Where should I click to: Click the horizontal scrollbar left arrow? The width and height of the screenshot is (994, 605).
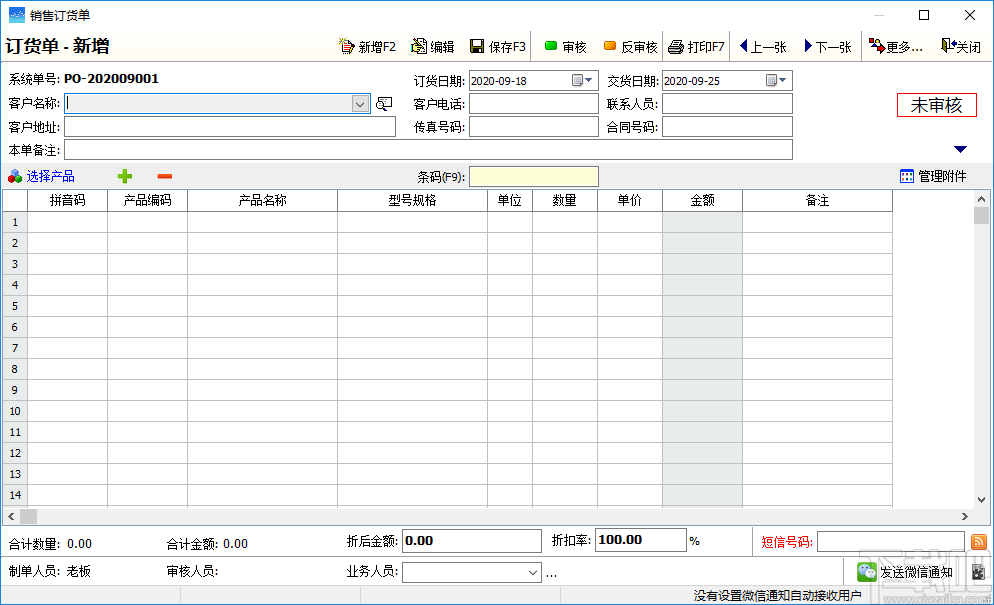[11, 517]
